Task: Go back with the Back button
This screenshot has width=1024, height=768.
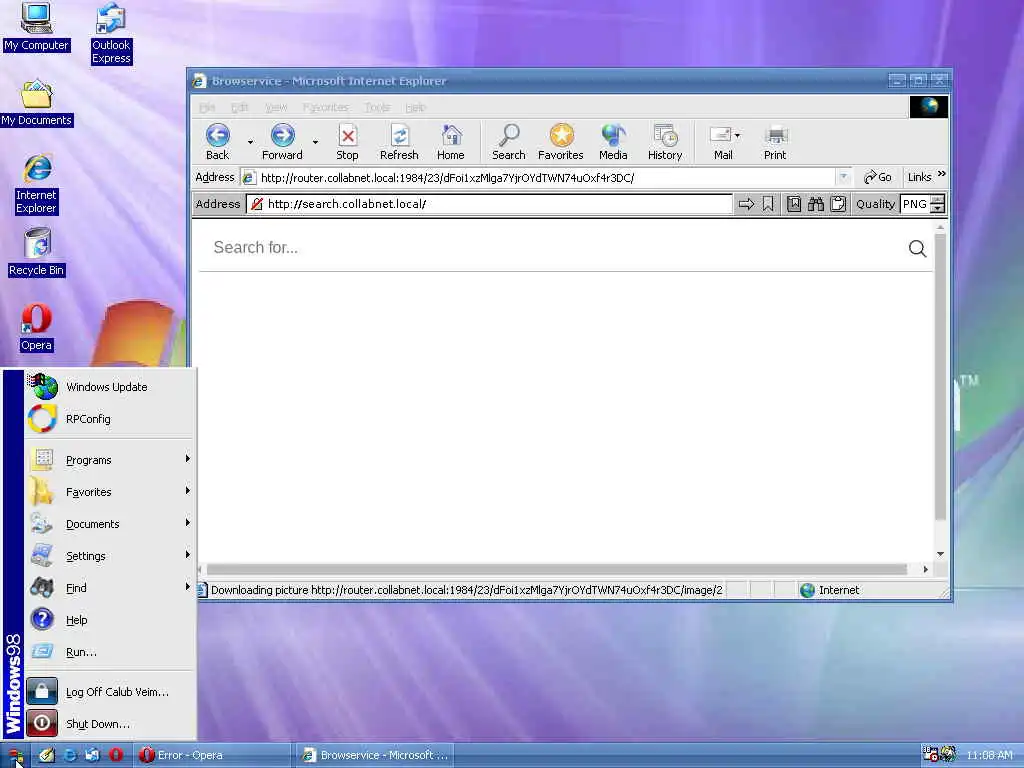Action: coord(217,141)
